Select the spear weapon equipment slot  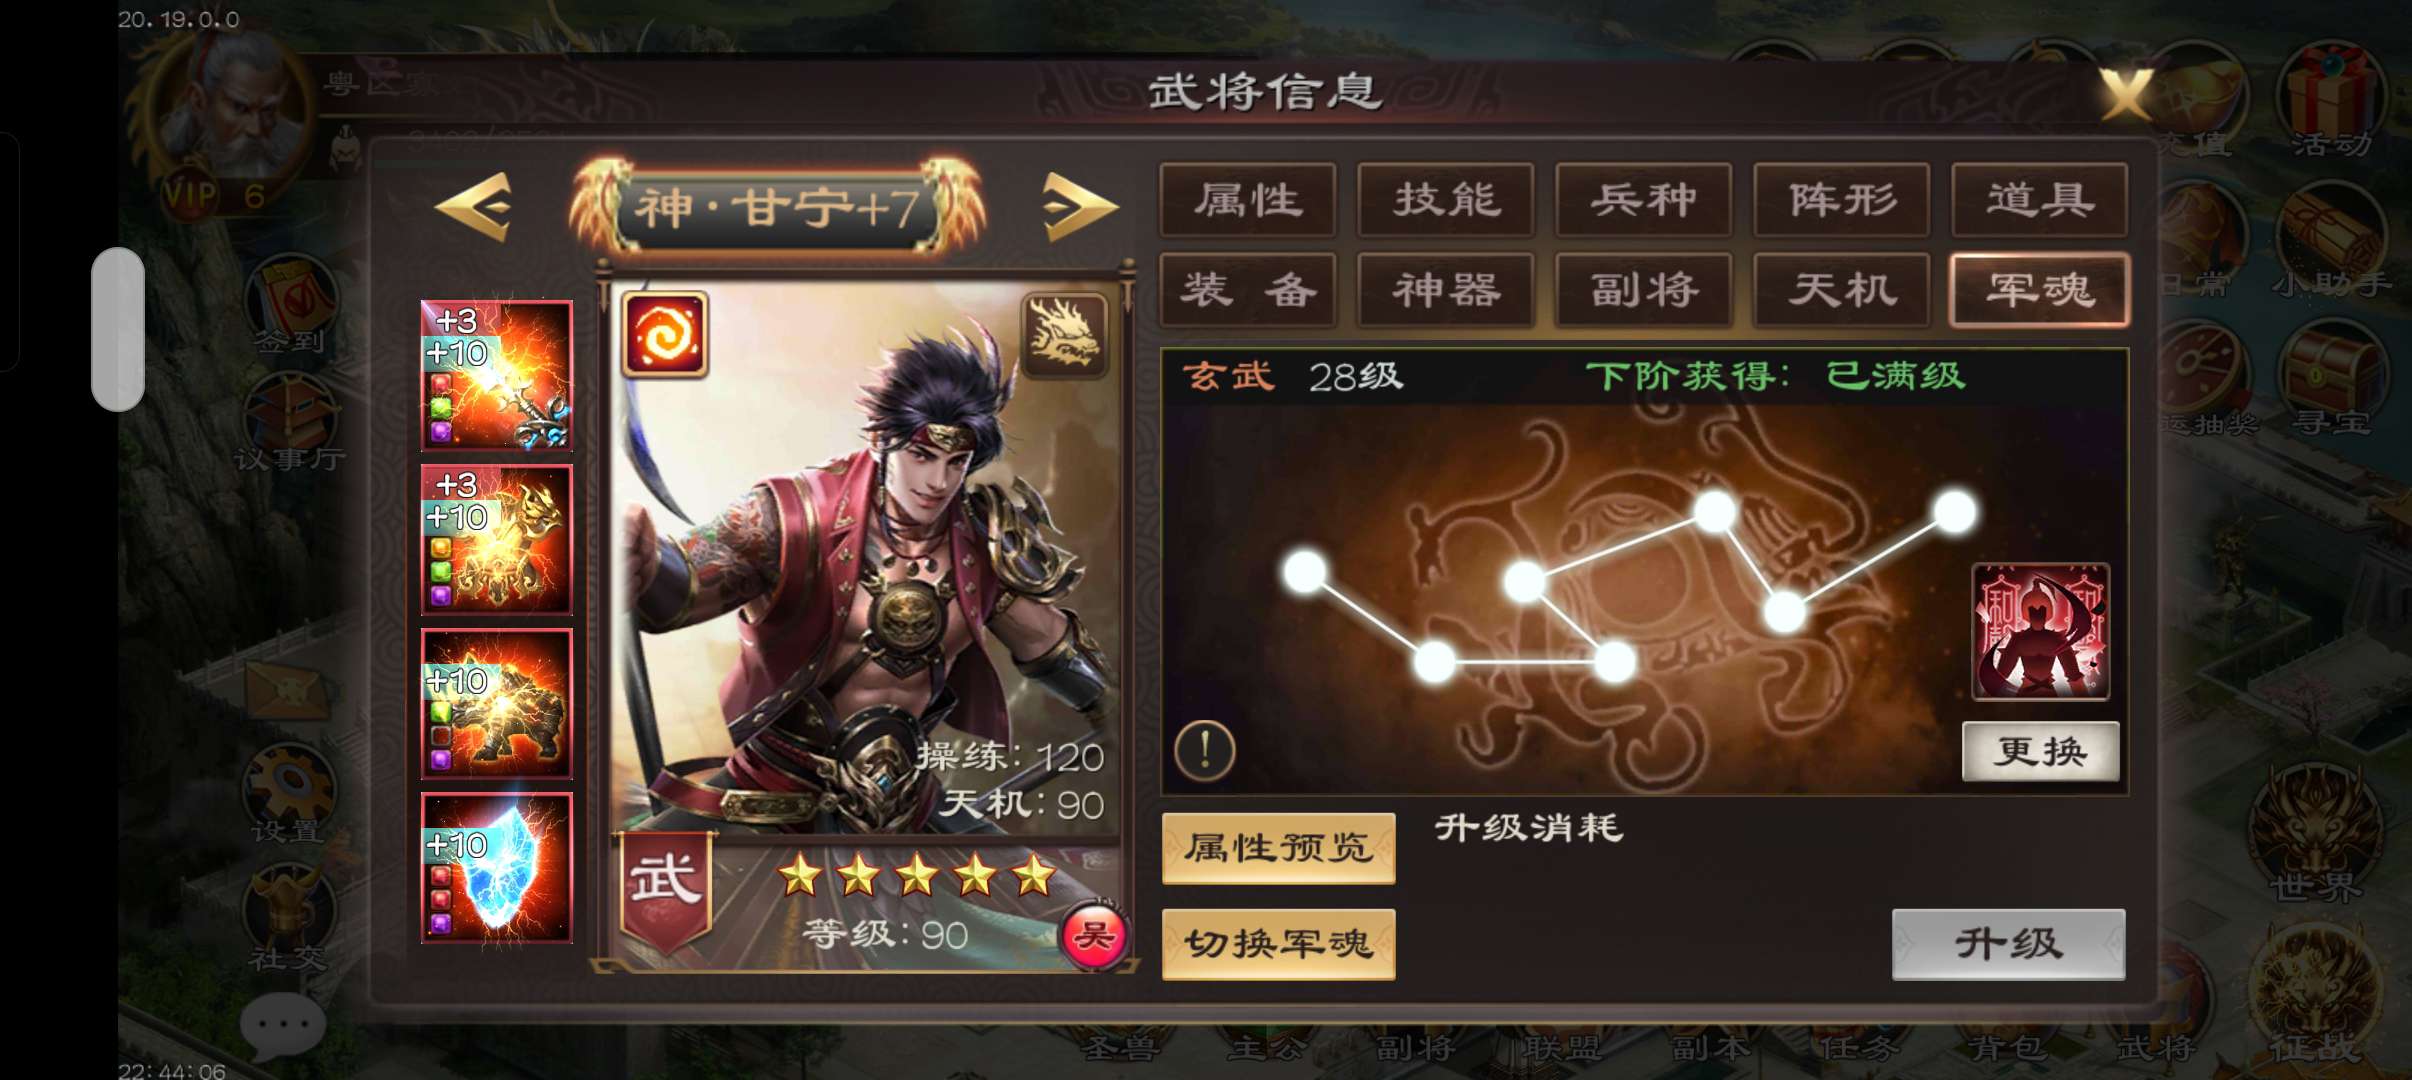[497, 375]
